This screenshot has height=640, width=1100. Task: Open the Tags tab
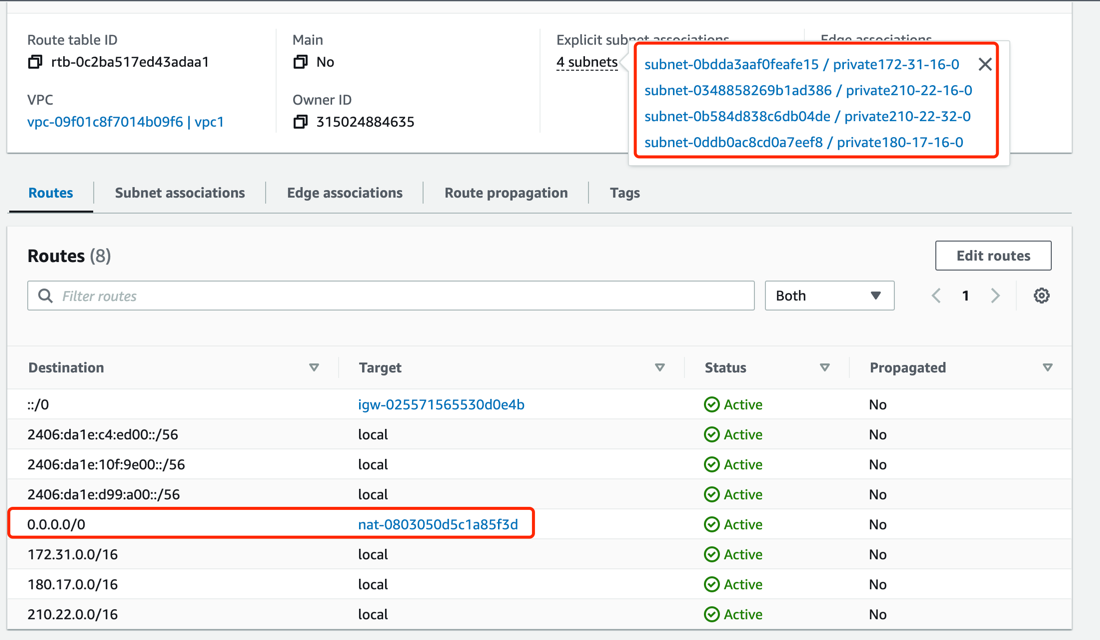[624, 192]
